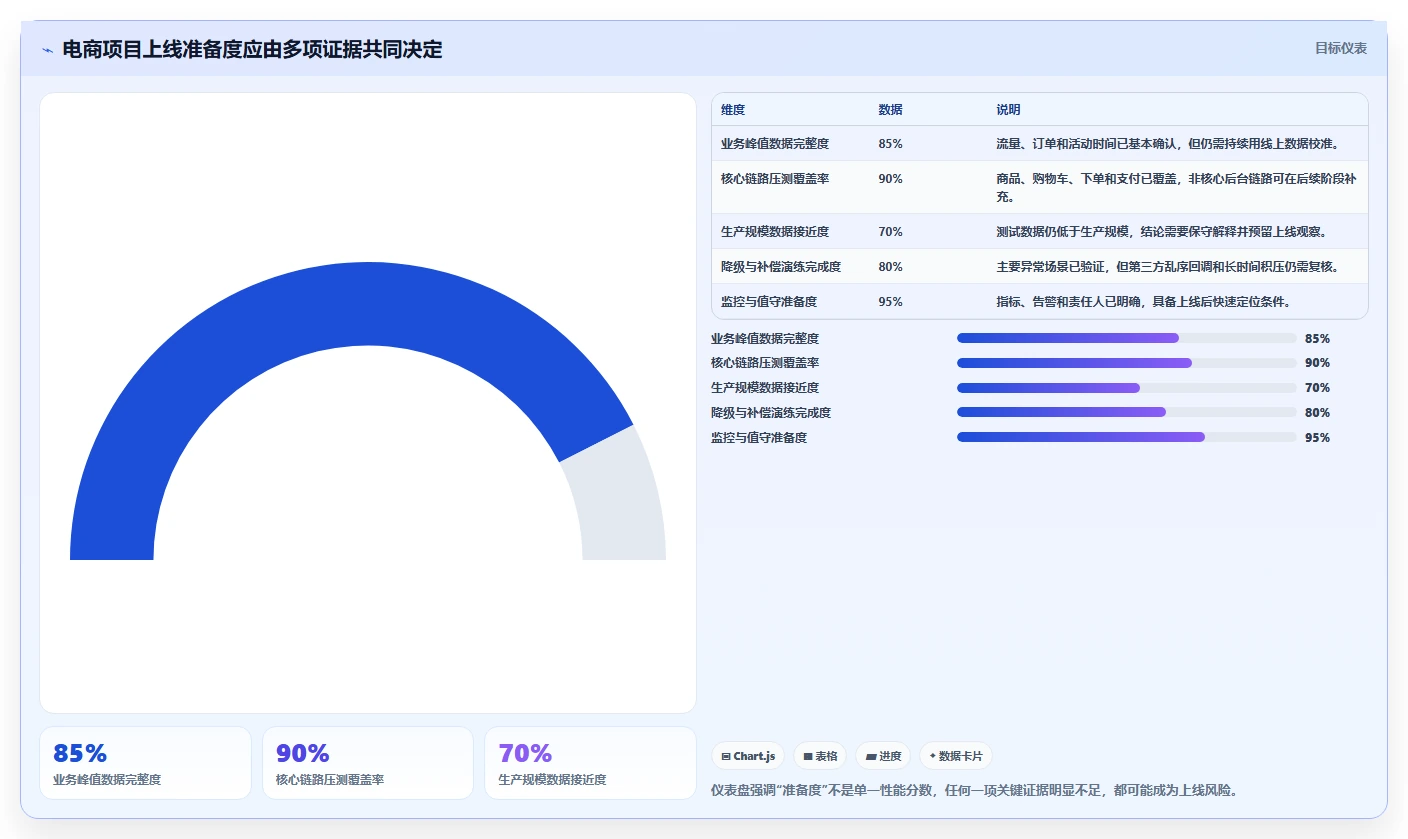Click the 生产规模数据接近度 caption on the 70% card
Viewport: 1408px width, 839px height.
pyautogui.click(x=552, y=779)
